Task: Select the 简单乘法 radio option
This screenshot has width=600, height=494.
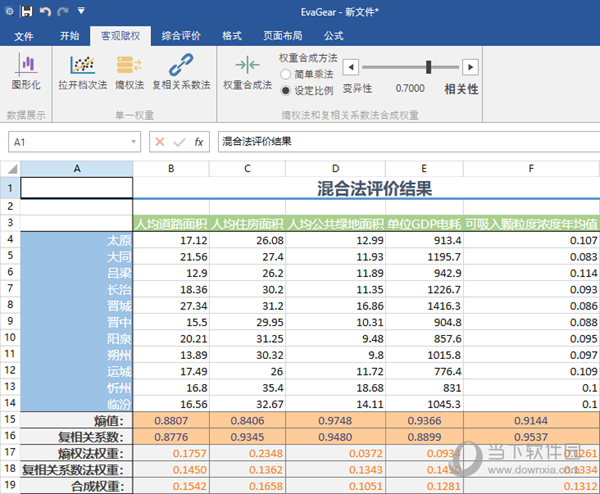Action: click(285, 74)
